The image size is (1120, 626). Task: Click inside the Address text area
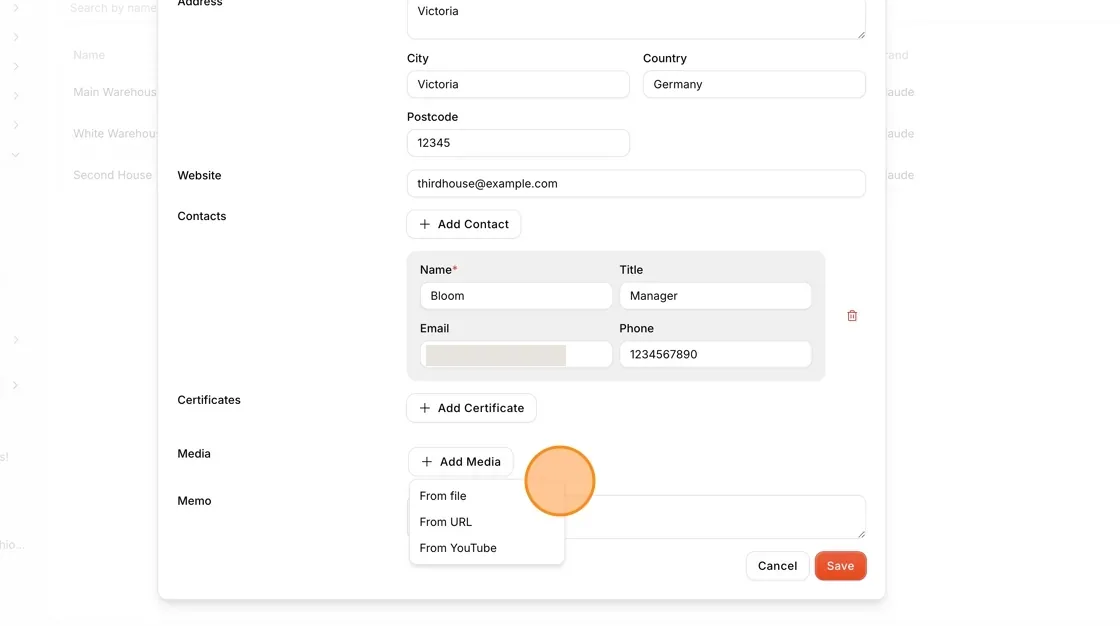click(636, 18)
